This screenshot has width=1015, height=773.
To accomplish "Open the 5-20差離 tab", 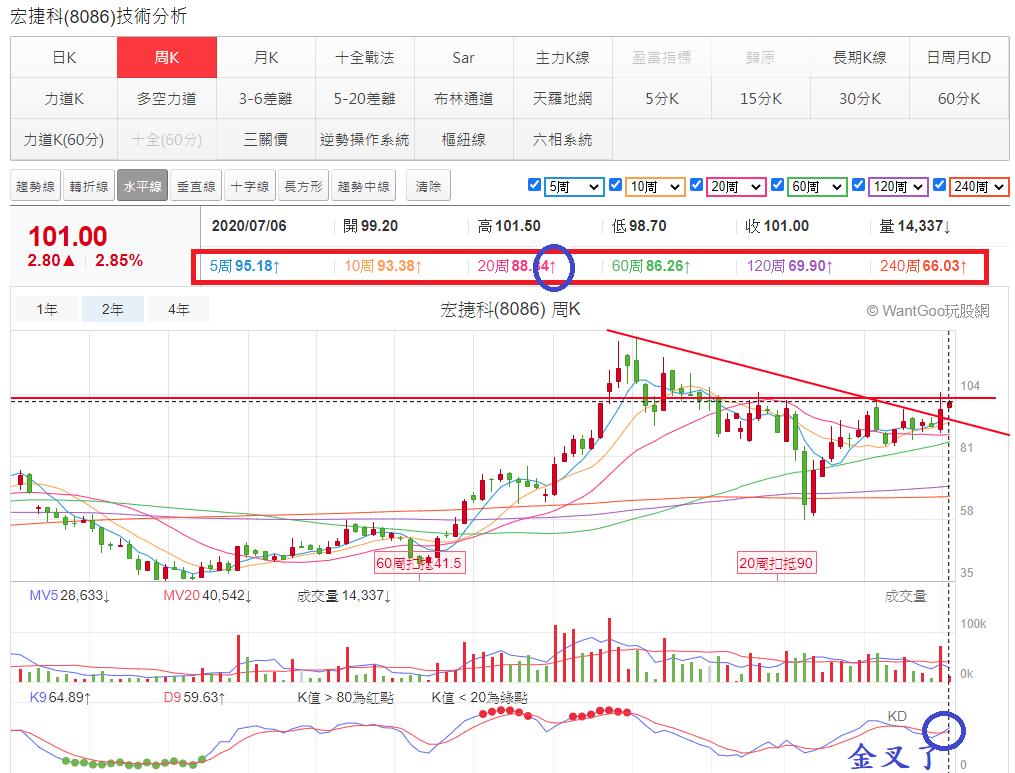I will click(365, 98).
